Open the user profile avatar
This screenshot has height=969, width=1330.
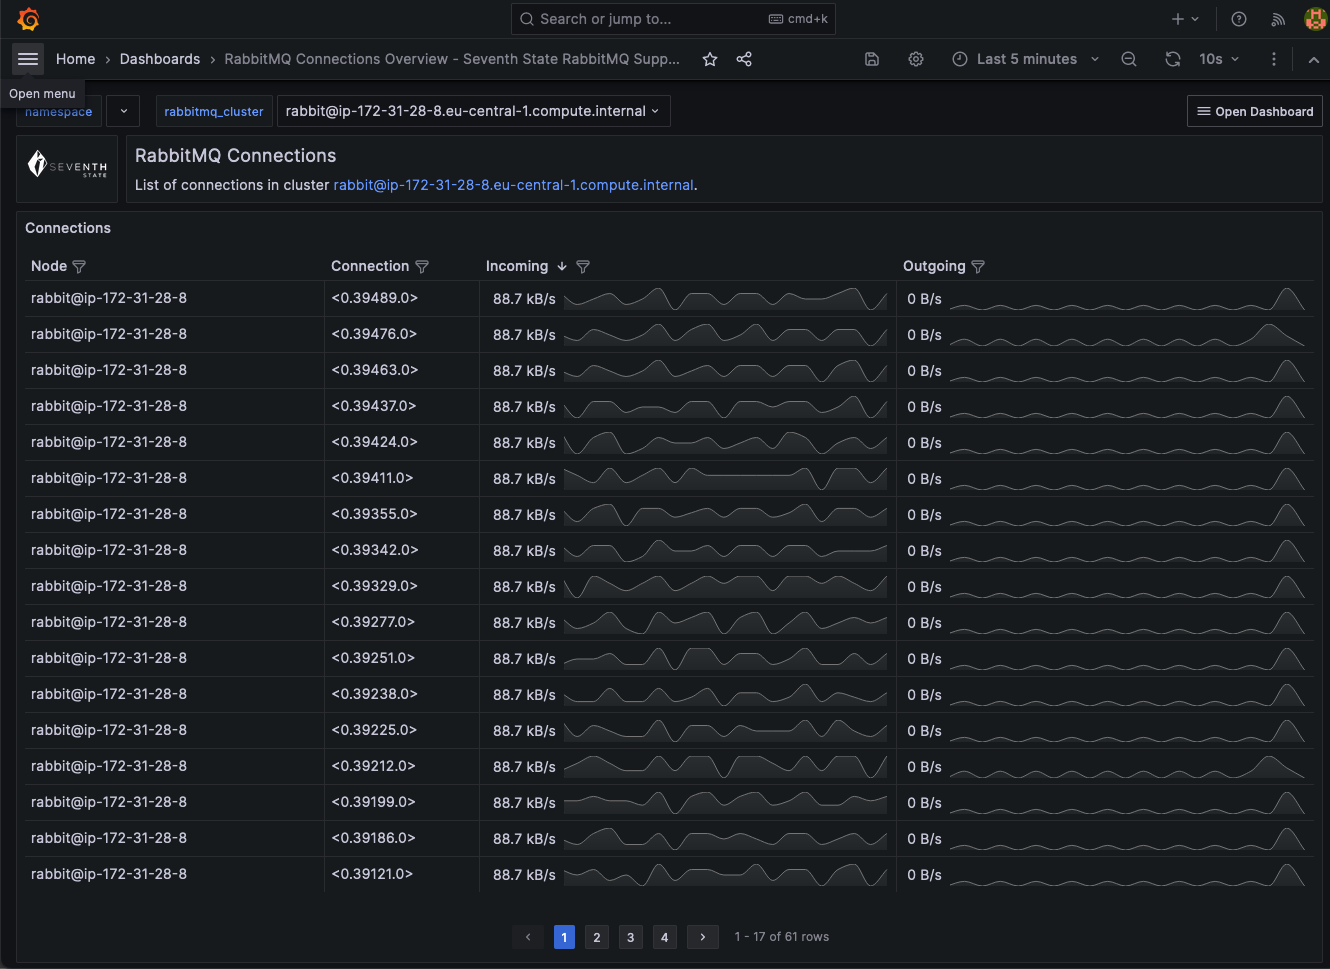1316,19
